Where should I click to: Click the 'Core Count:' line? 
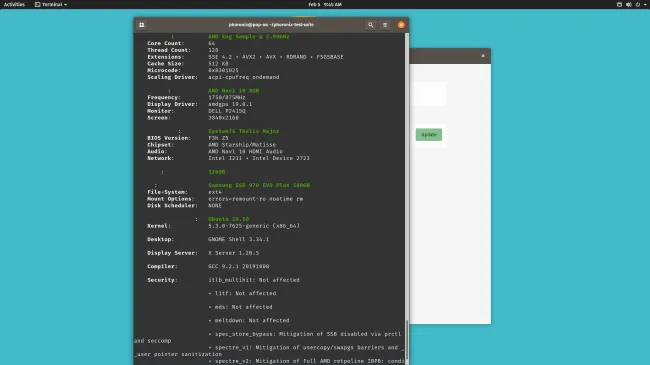coord(181,43)
